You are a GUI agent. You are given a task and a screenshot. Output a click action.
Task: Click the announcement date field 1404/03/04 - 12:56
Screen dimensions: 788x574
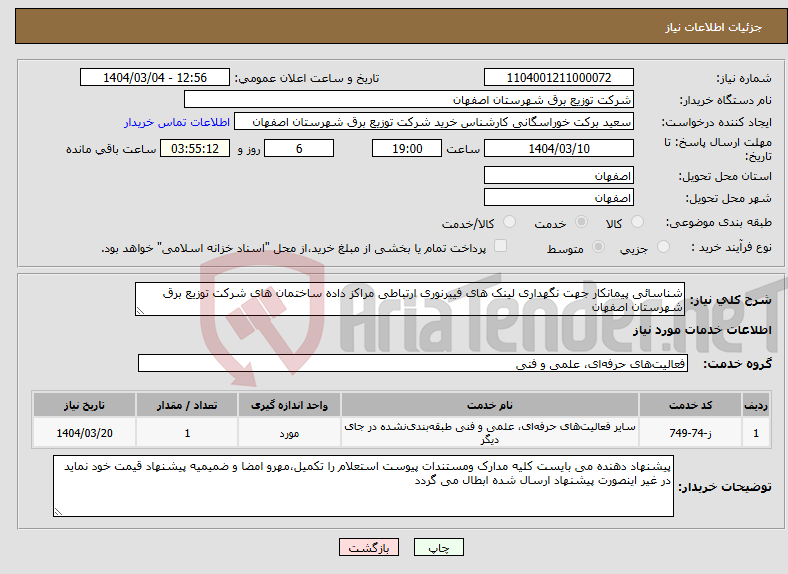point(155,77)
